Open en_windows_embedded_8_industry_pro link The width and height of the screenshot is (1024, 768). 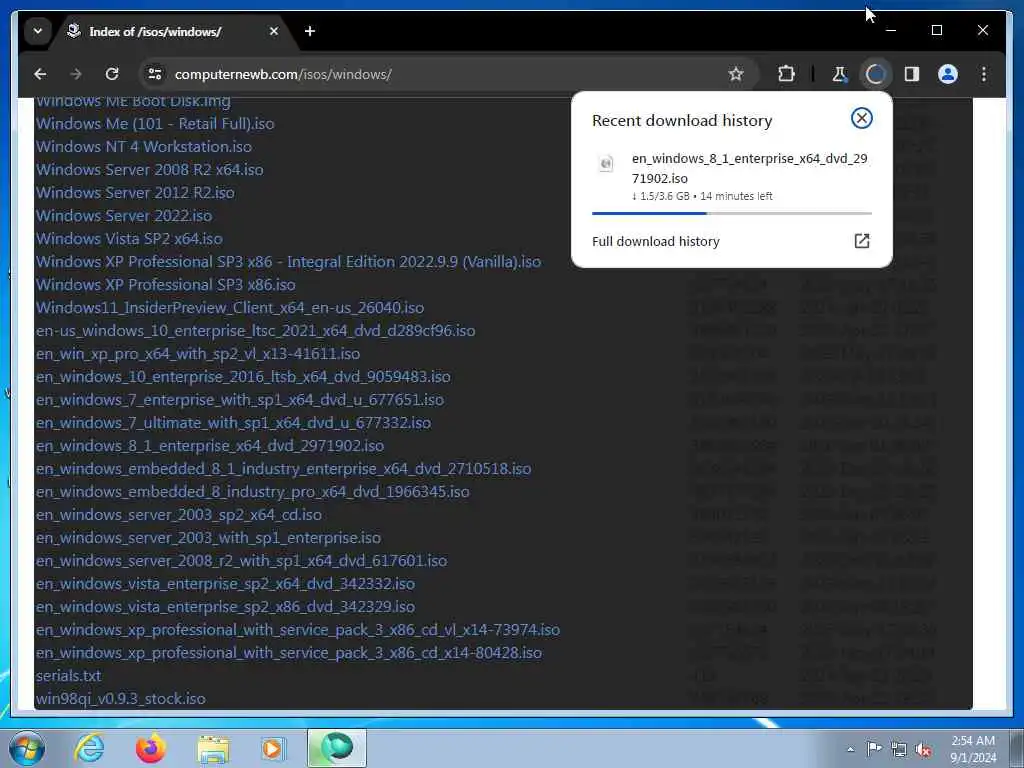point(253,492)
